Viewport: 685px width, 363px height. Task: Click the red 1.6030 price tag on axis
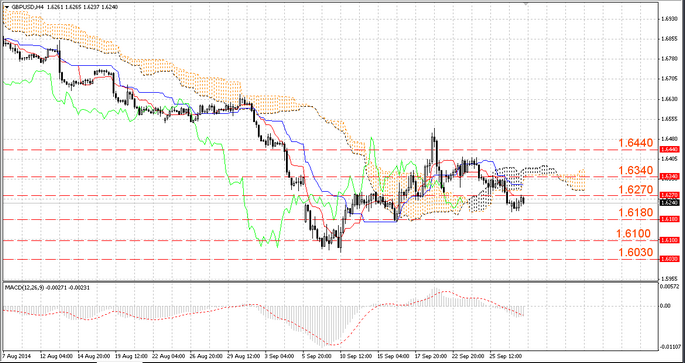click(669, 259)
